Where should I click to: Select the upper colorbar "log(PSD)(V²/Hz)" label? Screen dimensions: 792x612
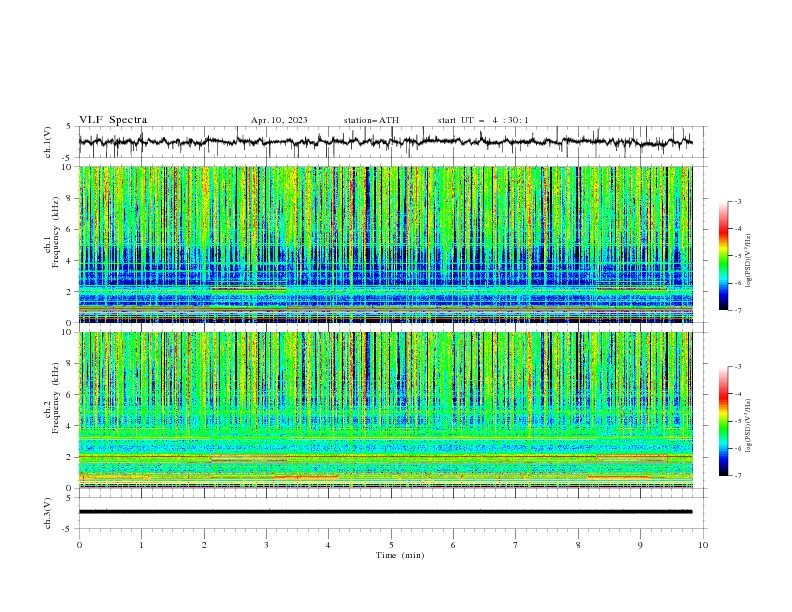click(x=748, y=261)
